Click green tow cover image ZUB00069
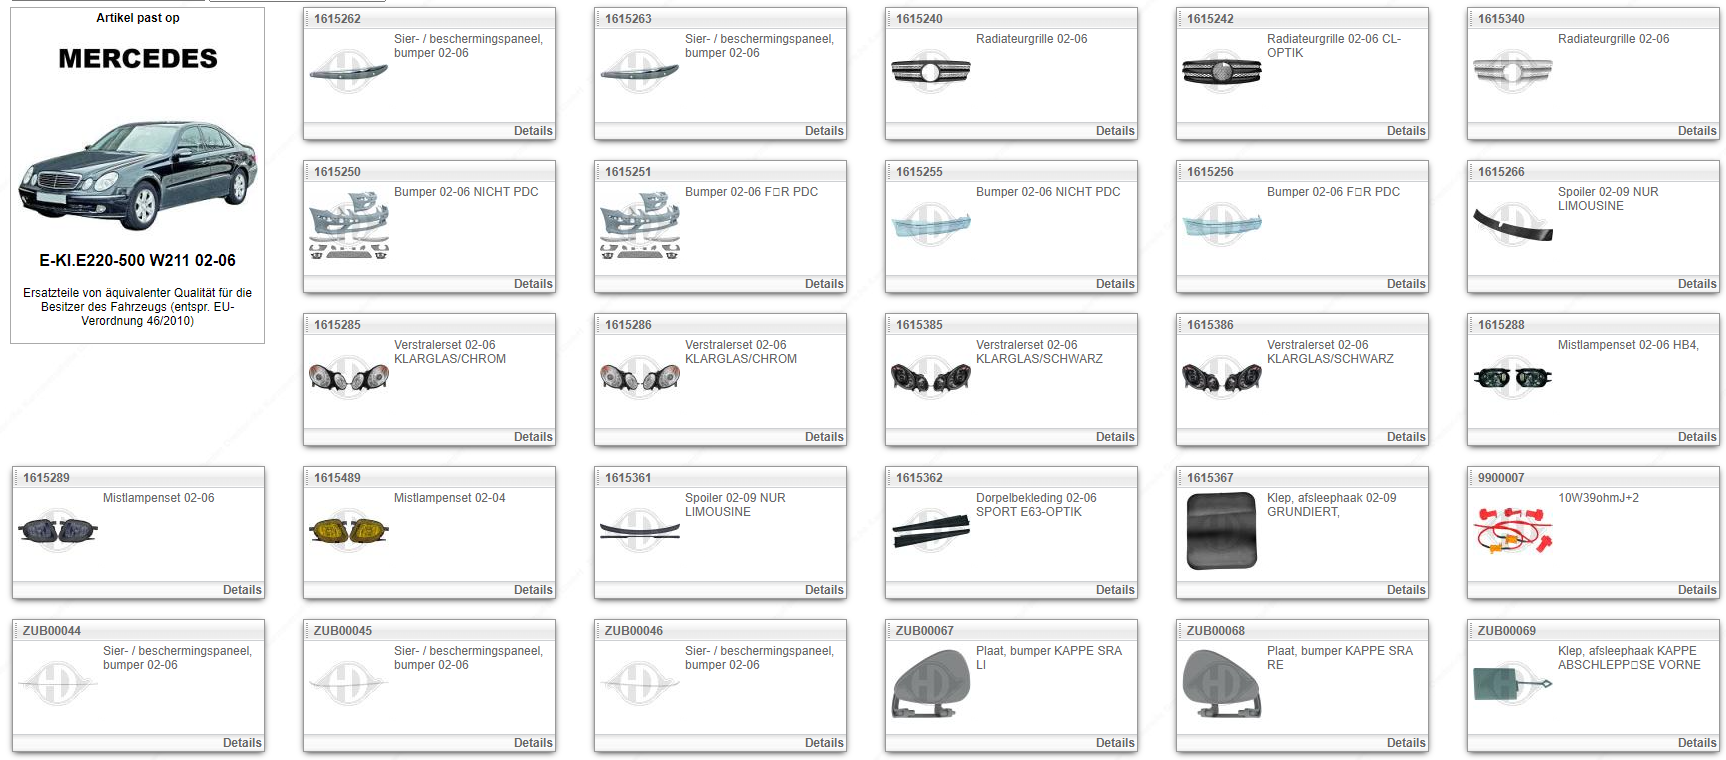This screenshot has height=760, width=1726. click(1513, 684)
